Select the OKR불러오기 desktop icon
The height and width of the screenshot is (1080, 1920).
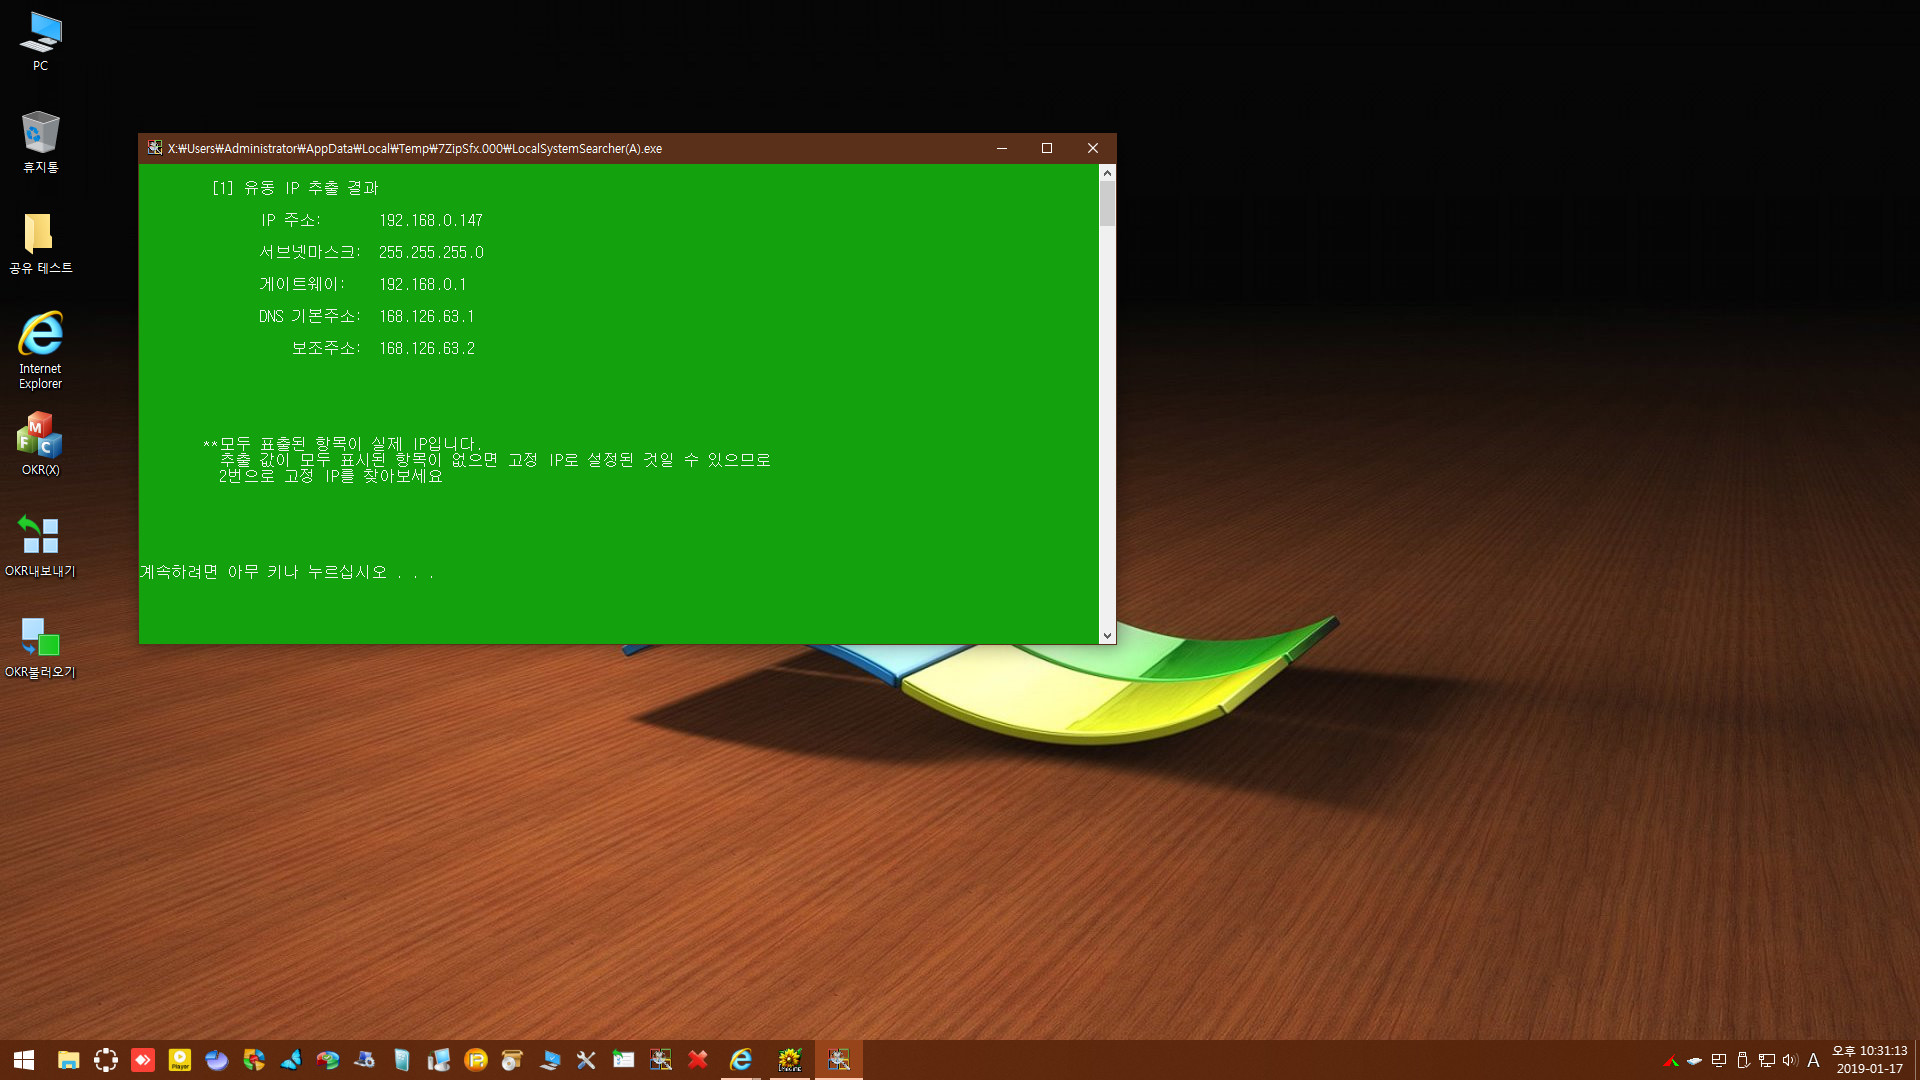coord(40,647)
